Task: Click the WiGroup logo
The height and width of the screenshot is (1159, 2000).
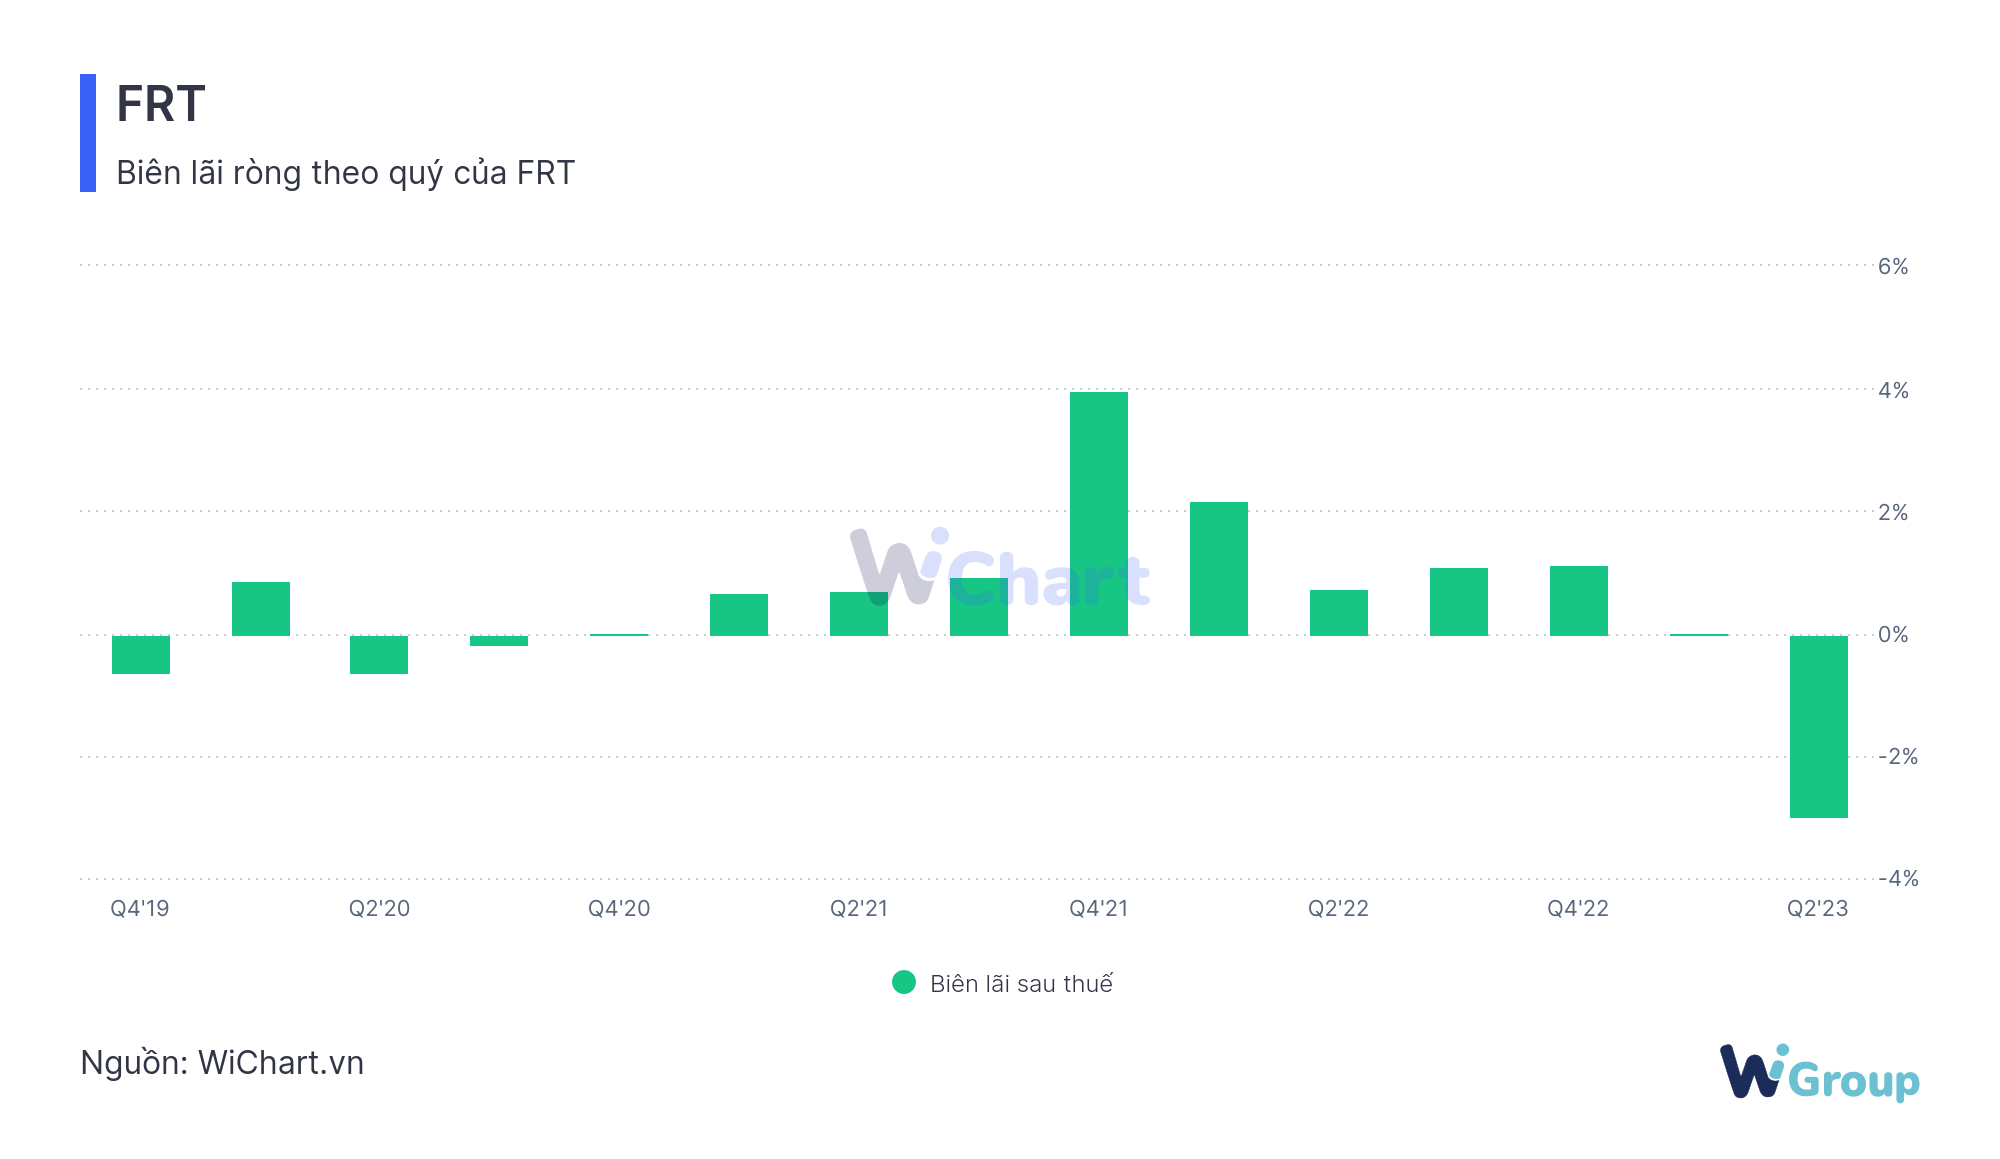Action: (x=1819, y=1072)
